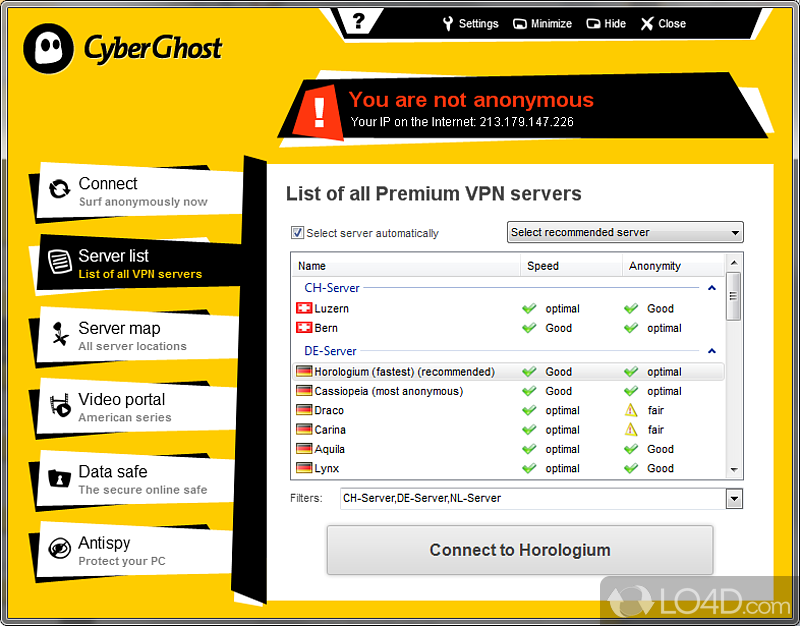Toggle the Select server automatically checkbox
The height and width of the screenshot is (626, 800).
[297, 233]
